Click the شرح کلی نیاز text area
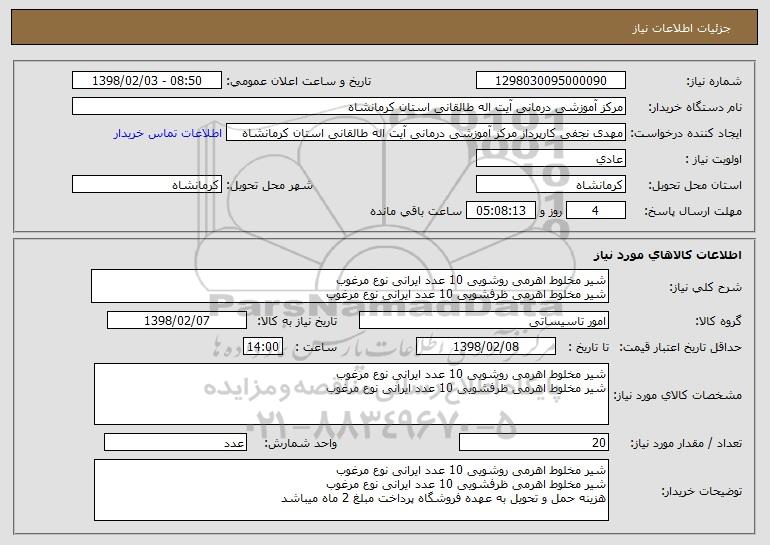Screen dimensions: 770x545 350,286
